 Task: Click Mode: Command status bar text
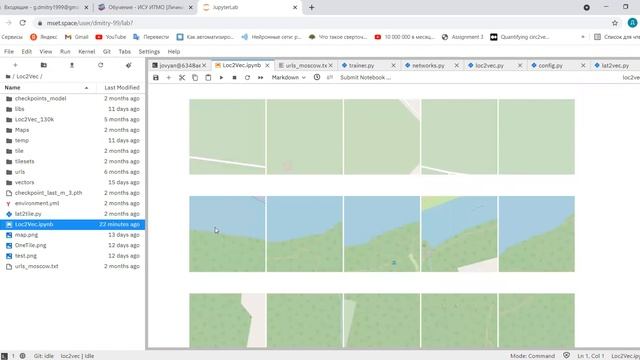532,356
